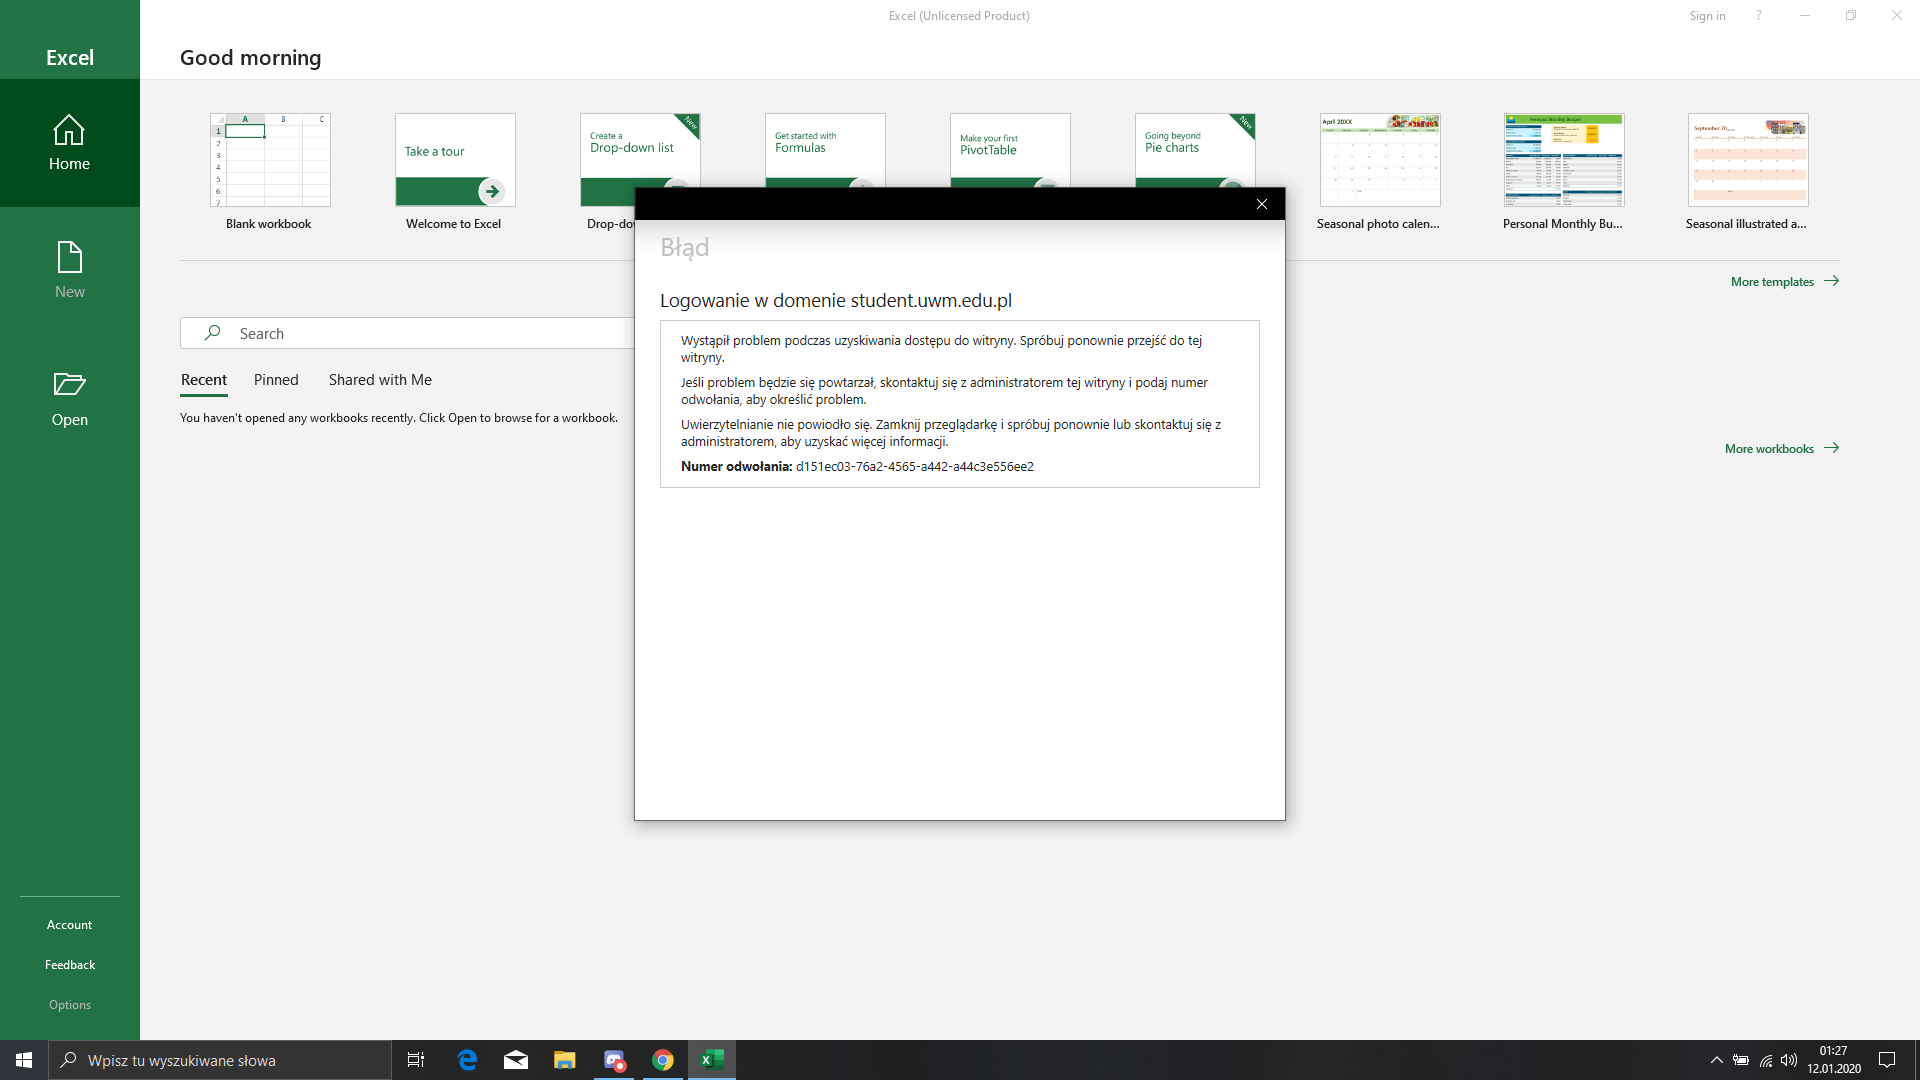This screenshot has width=1920, height=1080.
Task: Open Help with the question mark icon
Action: pyautogui.click(x=1758, y=16)
